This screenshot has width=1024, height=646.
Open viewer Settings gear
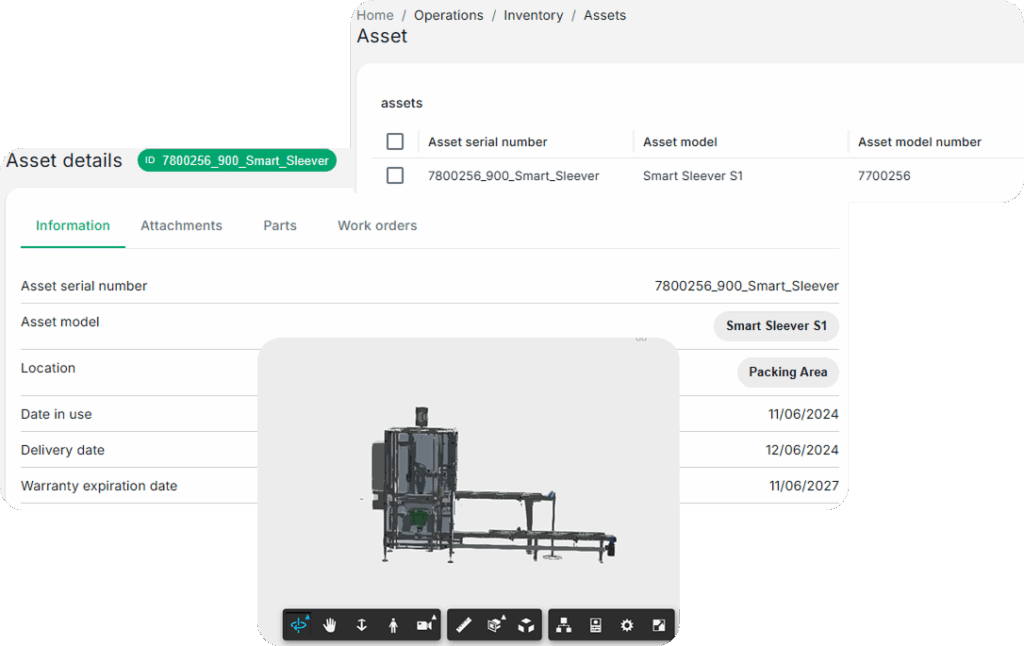(x=627, y=625)
